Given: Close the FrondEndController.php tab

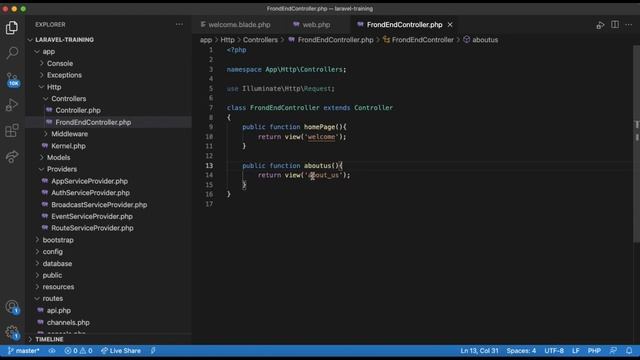Looking at the screenshot, I should [450, 25].
